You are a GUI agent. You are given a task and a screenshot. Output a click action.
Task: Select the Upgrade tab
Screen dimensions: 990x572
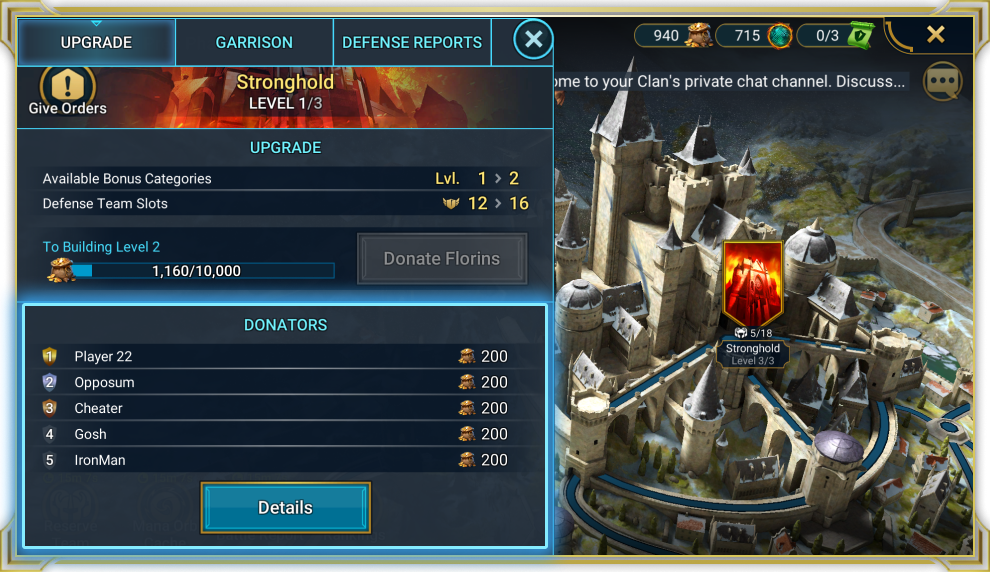pos(97,42)
